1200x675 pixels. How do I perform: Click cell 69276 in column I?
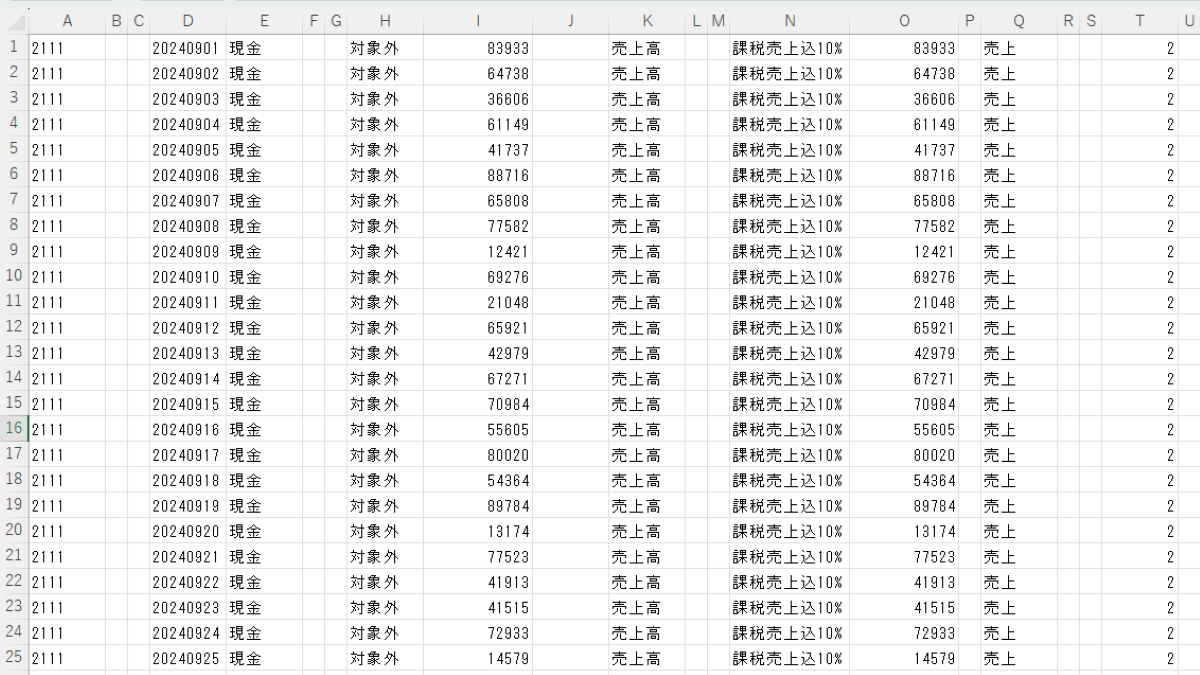click(x=478, y=276)
